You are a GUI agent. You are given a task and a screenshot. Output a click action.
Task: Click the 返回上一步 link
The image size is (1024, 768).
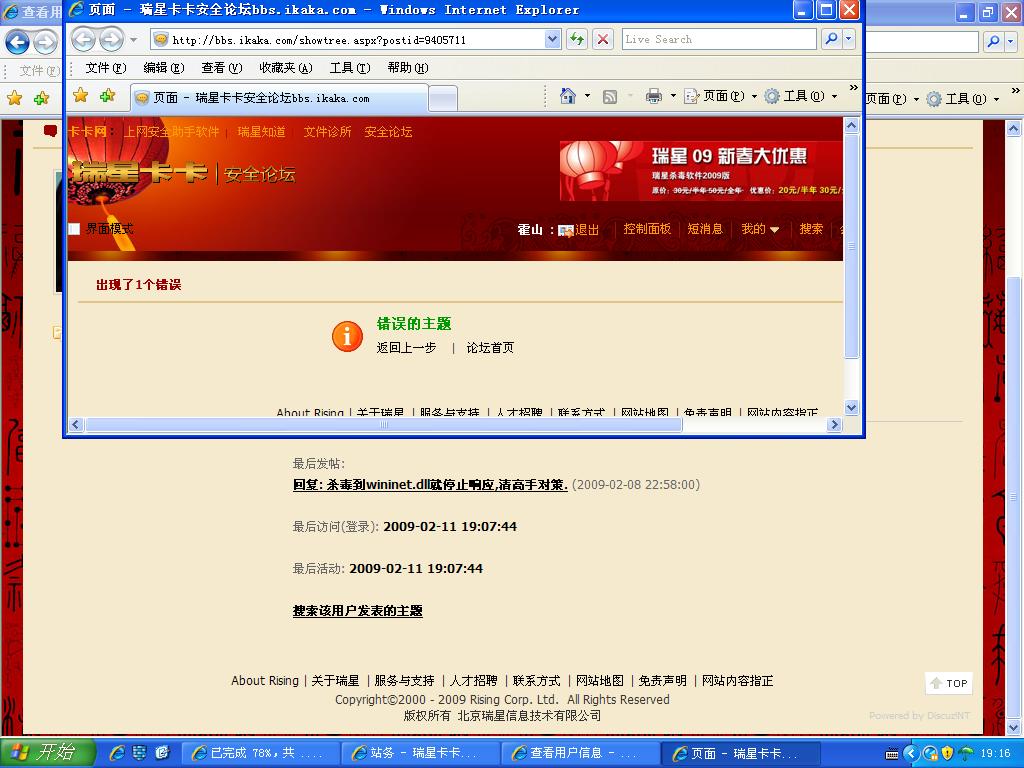(x=406, y=348)
